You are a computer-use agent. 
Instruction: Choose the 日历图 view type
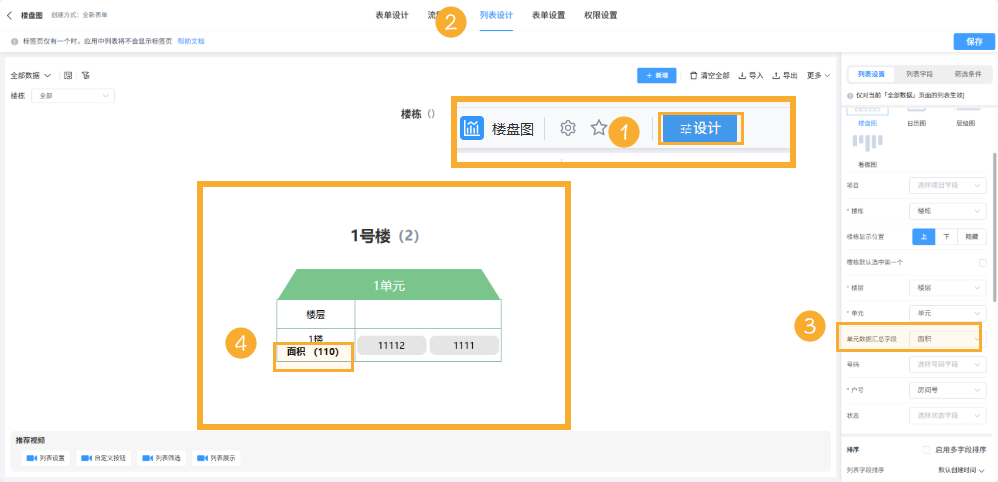click(x=916, y=118)
